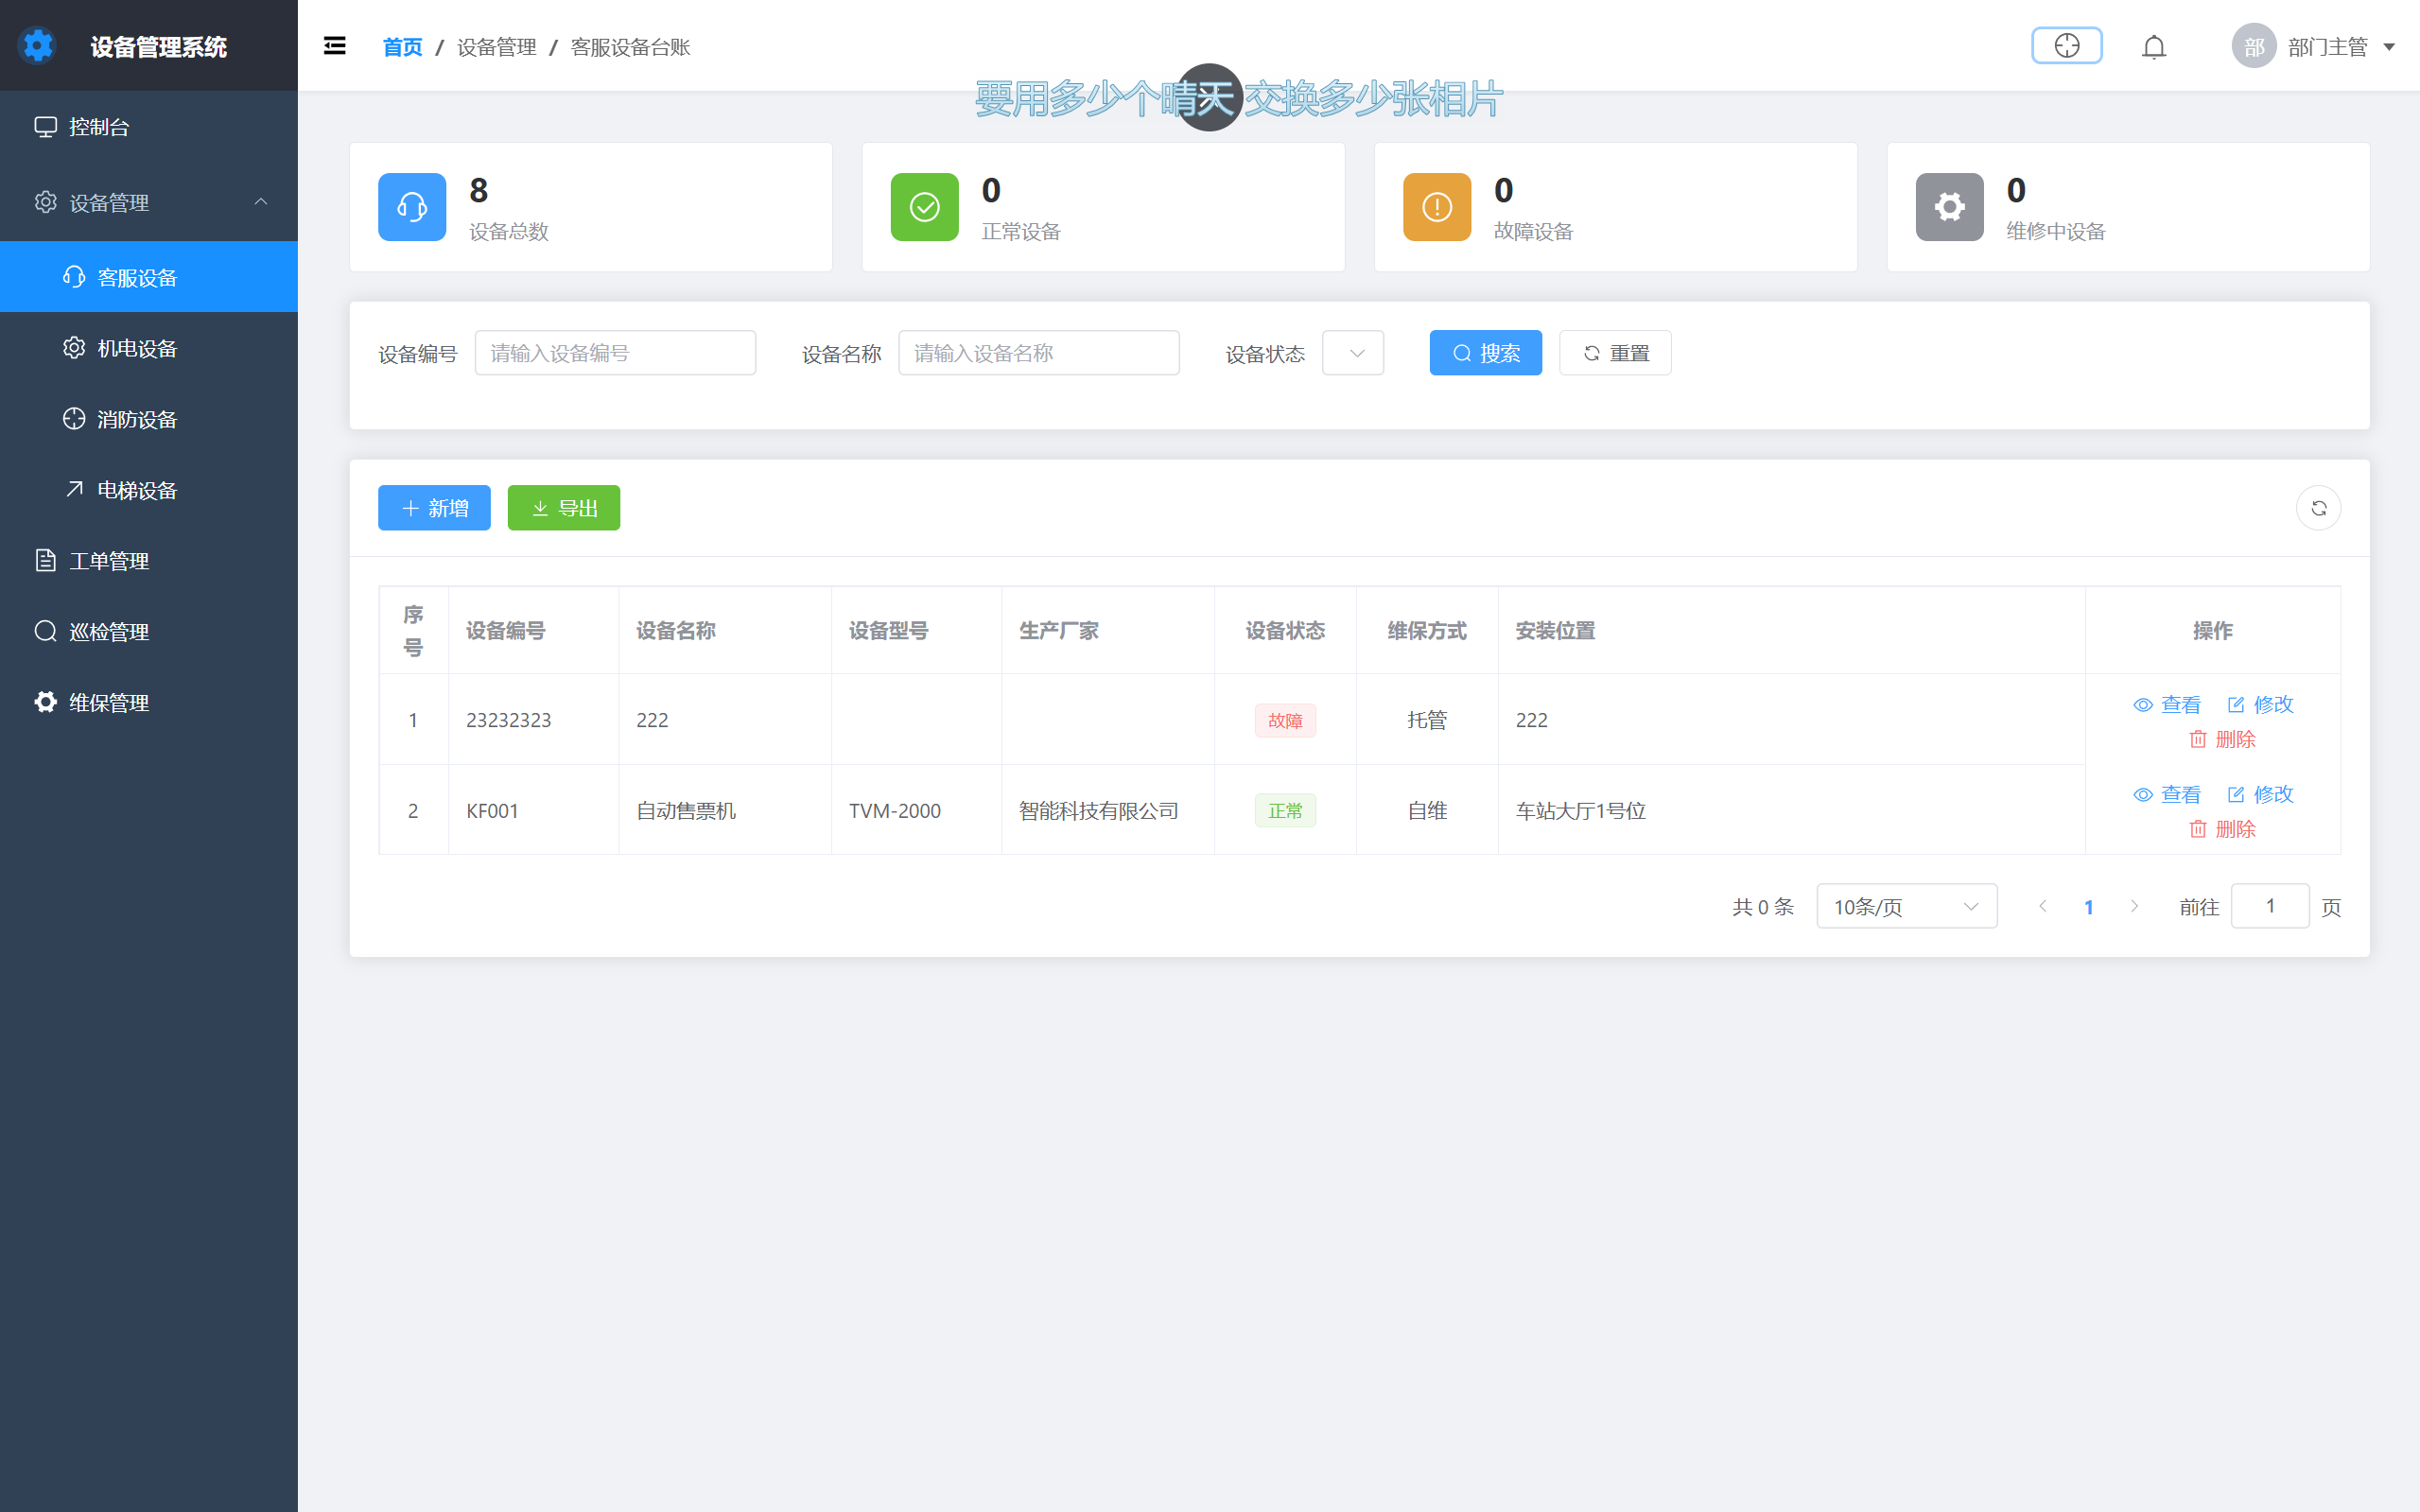The height and width of the screenshot is (1512, 2420).
Task: Delete the KF001 device row
Action: click(2222, 829)
